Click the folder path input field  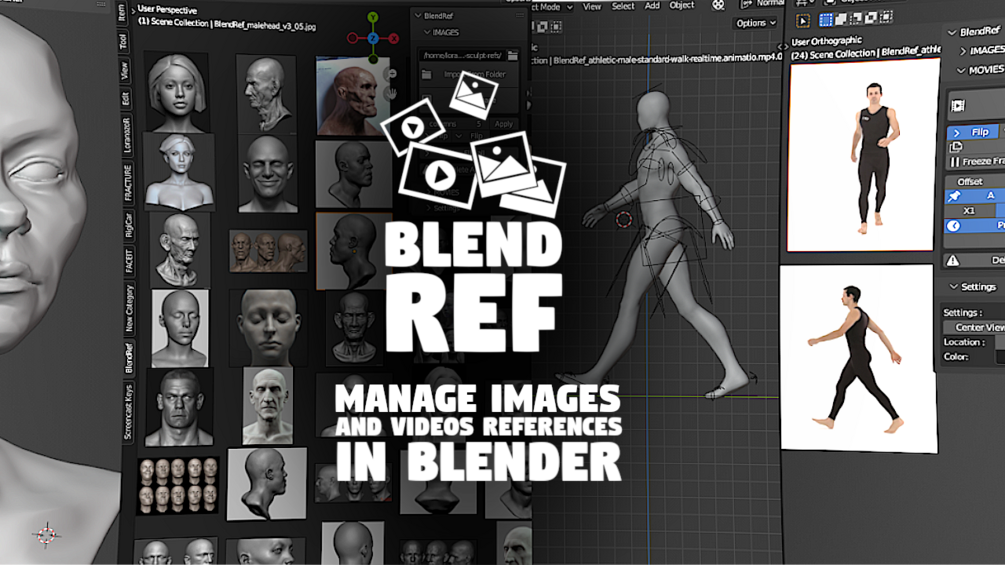[x=461, y=56]
